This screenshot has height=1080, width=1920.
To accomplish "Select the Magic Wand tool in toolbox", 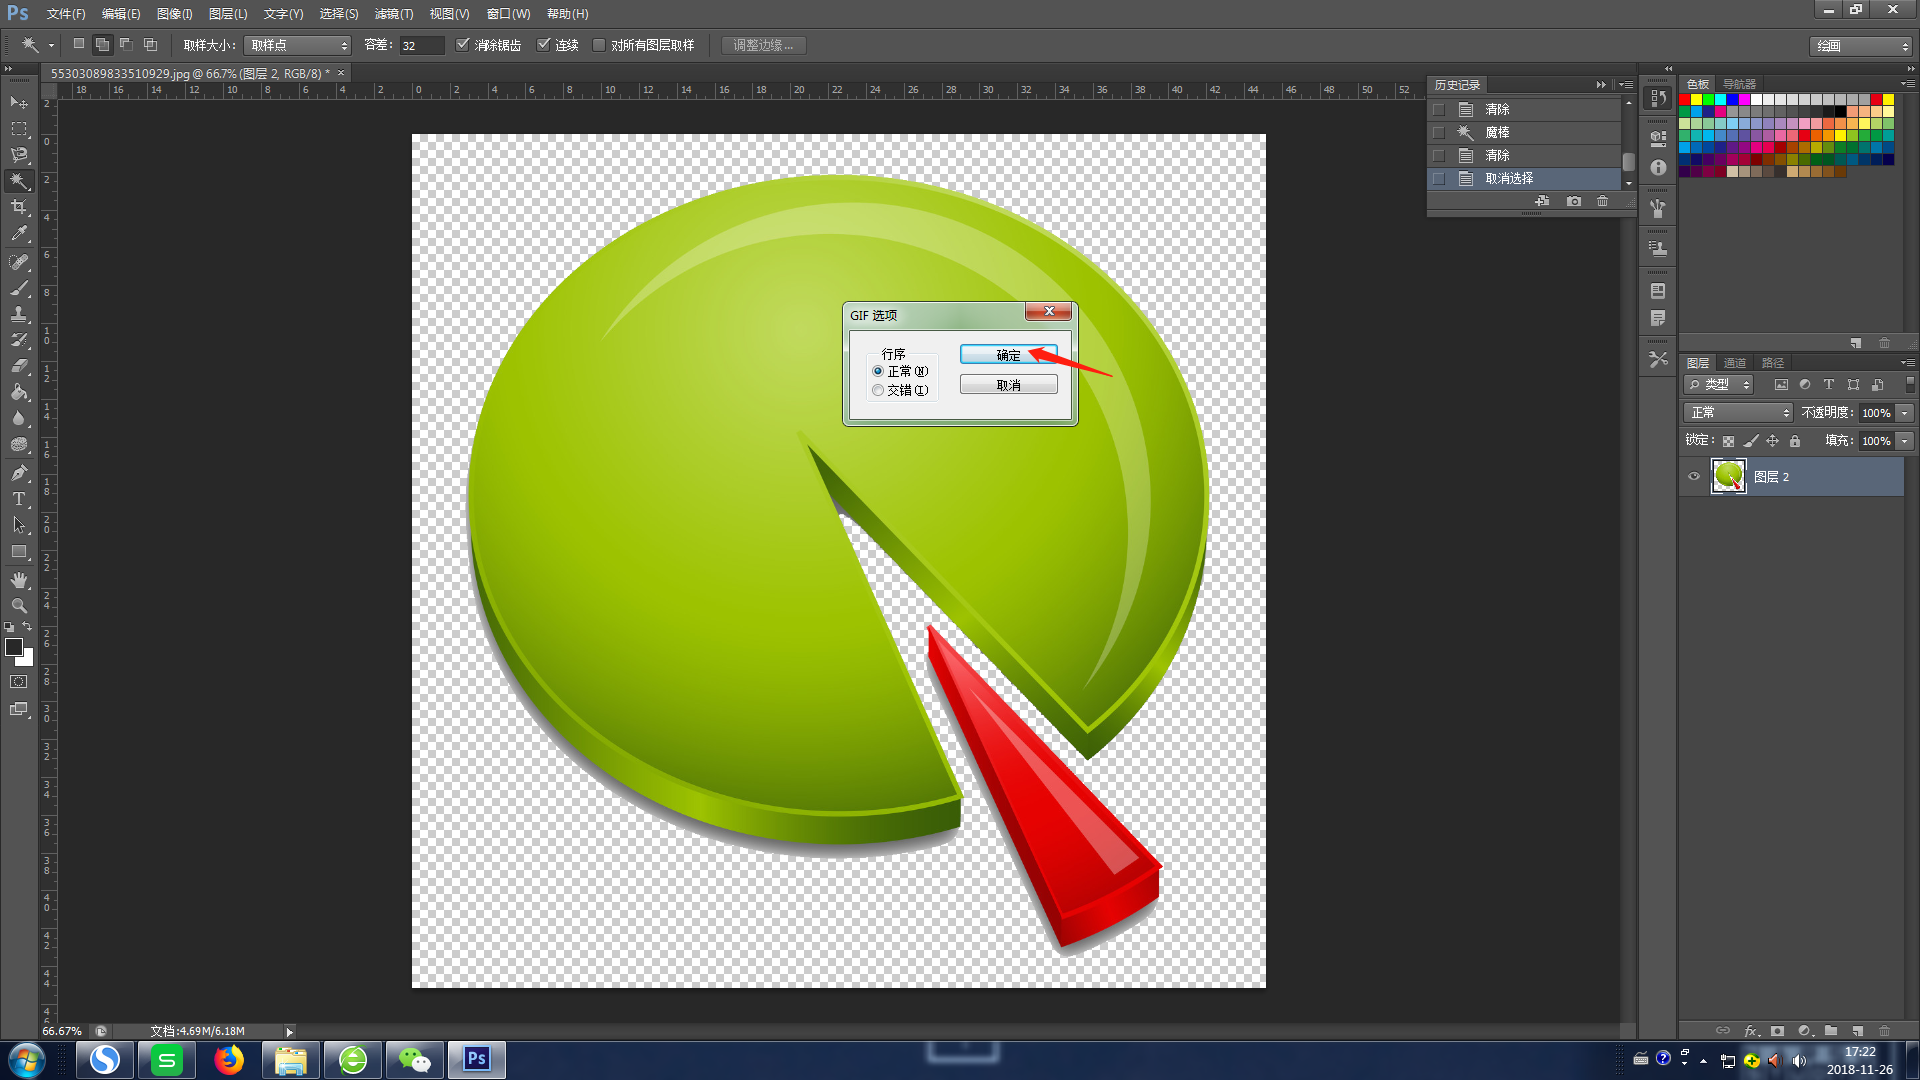I will 19,181.
